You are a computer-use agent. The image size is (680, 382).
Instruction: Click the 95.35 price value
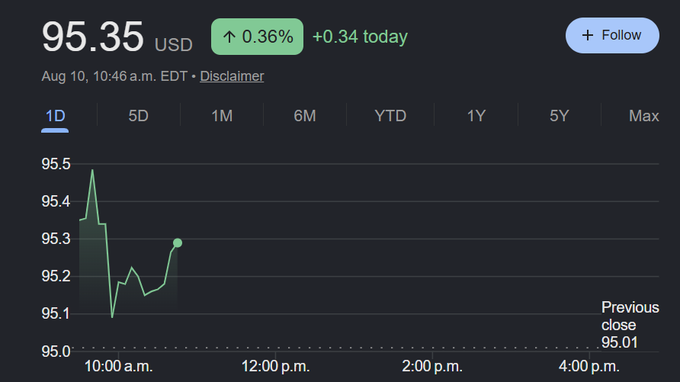[x=92, y=37]
